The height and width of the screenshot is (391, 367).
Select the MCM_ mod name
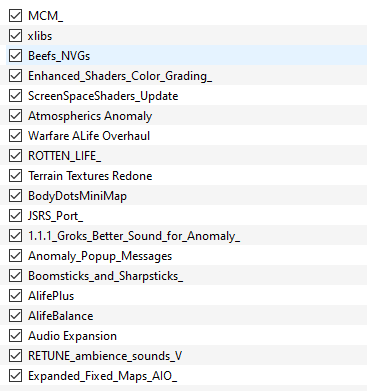(45, 16)
